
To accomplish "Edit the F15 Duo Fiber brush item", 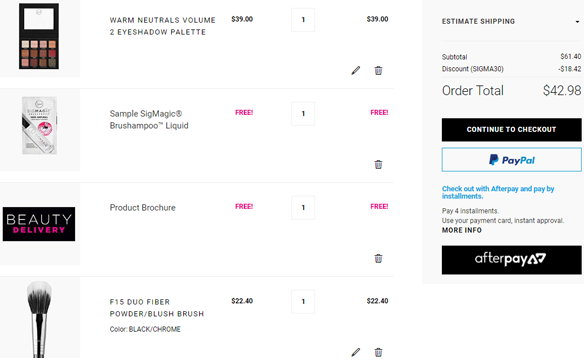I will [356, 352].
